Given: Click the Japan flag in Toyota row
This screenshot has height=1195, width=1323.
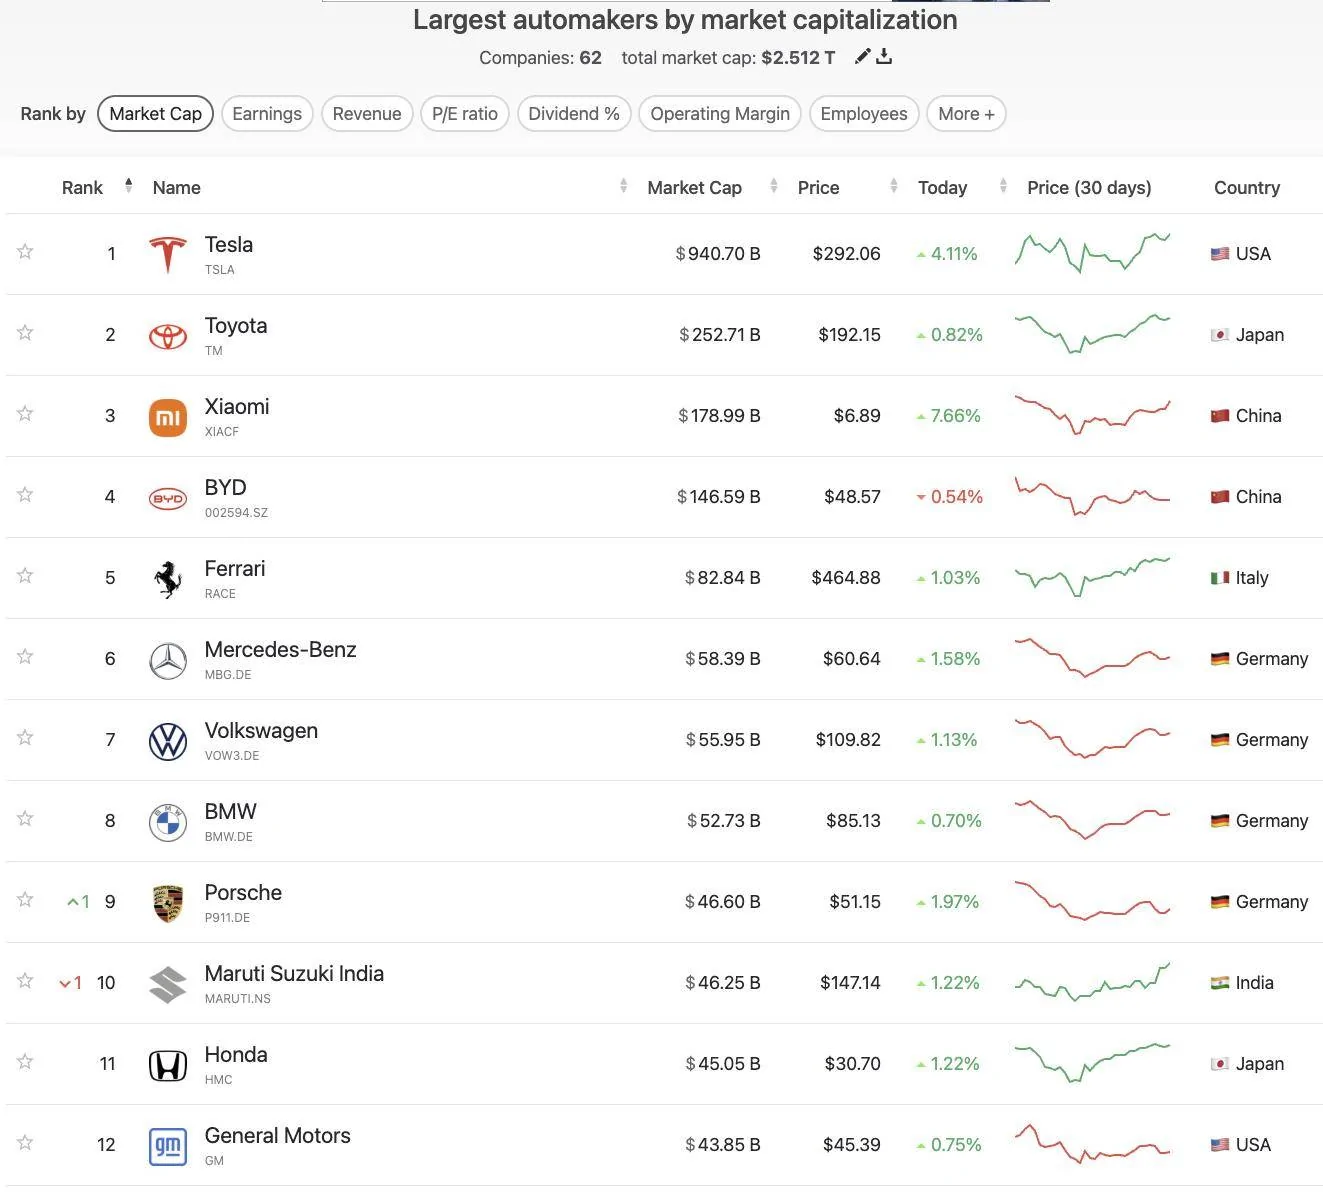Looking at the screenshot, I should pos(1220,335).
